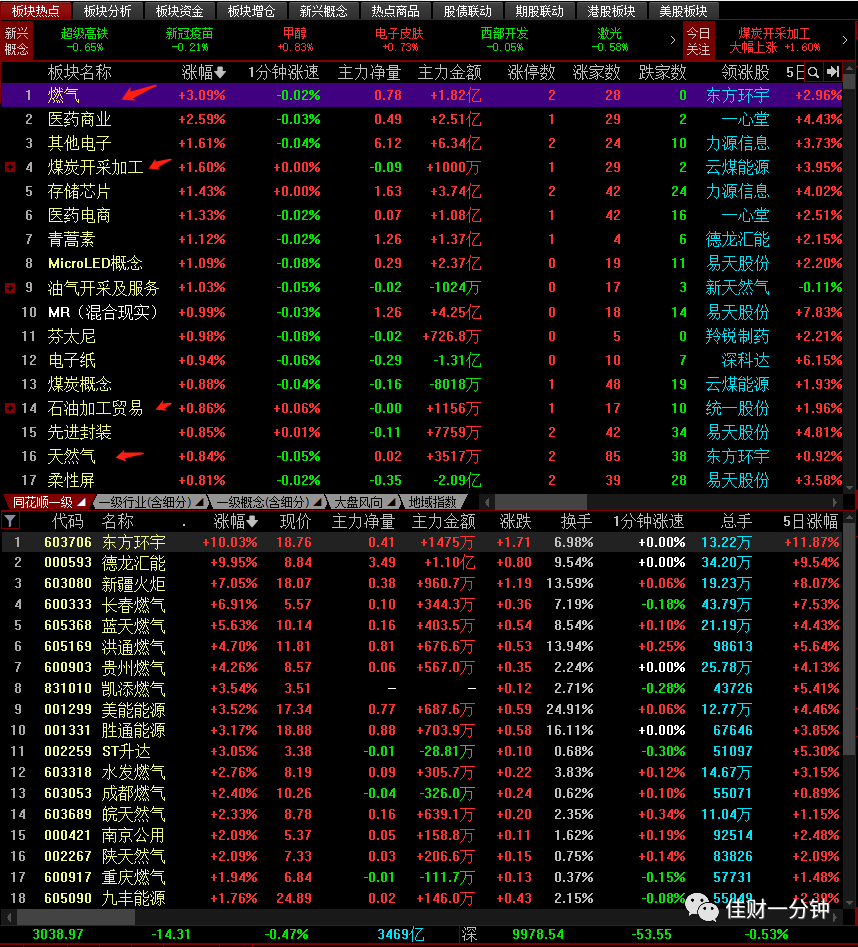Open stock 603080 新疆火炬 row
Screen dimensions: 858x947
pyautogui.click(x=423, y=583)
